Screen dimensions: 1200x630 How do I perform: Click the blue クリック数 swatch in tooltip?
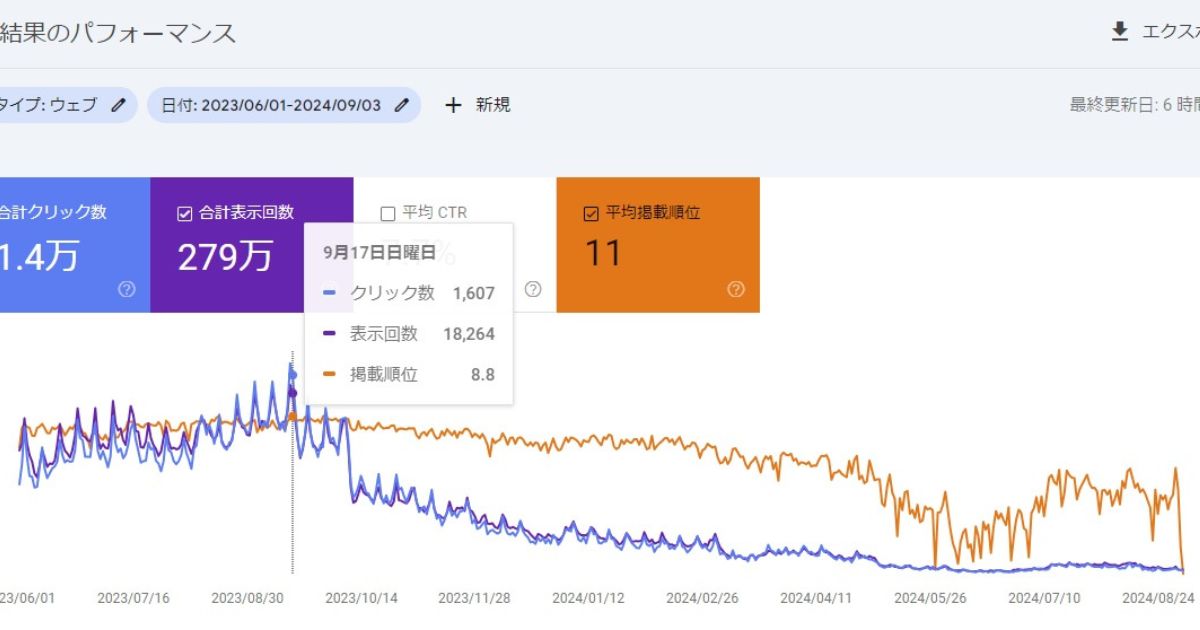(330, 294)
